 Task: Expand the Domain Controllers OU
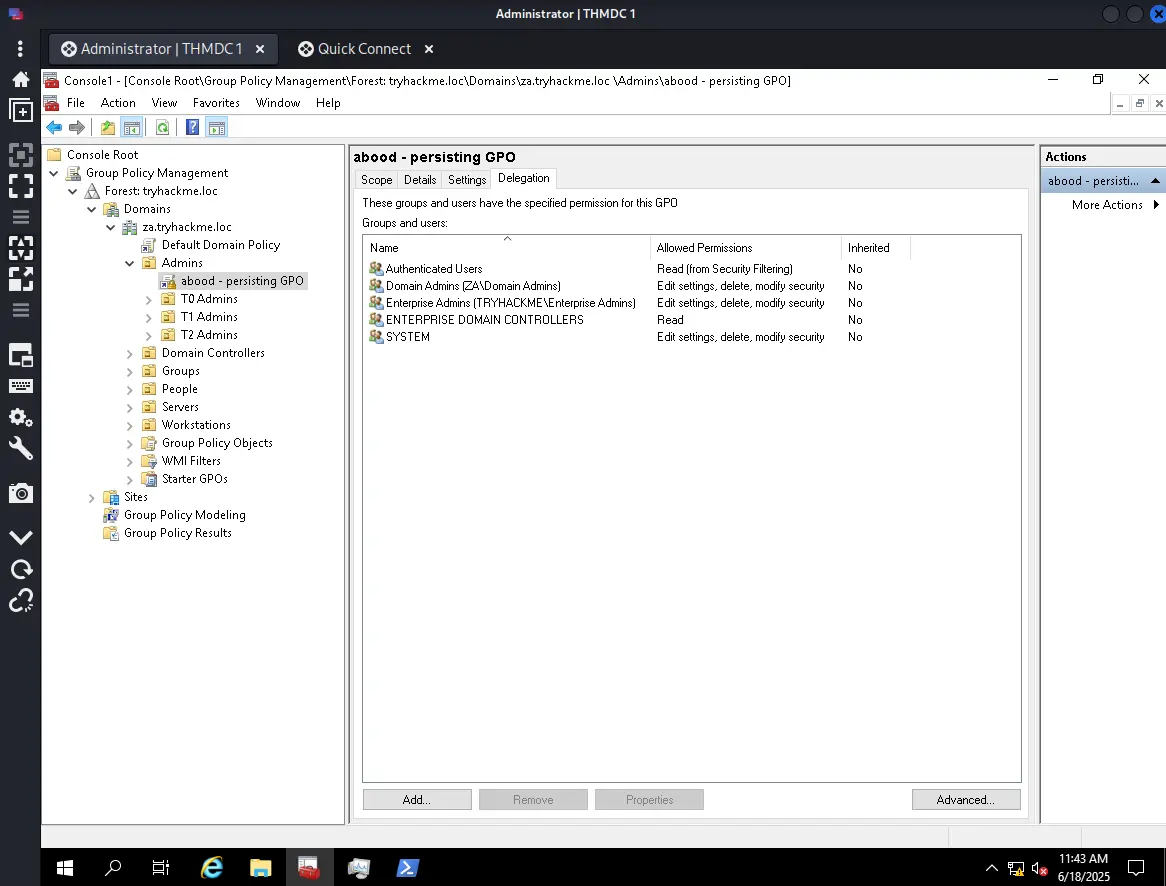tap(129, 353)
